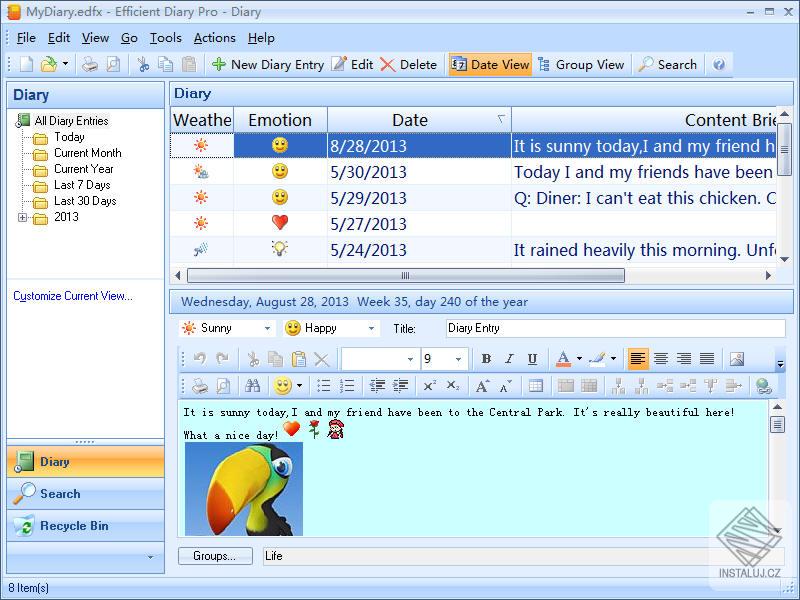Insert a table into the diary text

(x=534, y=385)
